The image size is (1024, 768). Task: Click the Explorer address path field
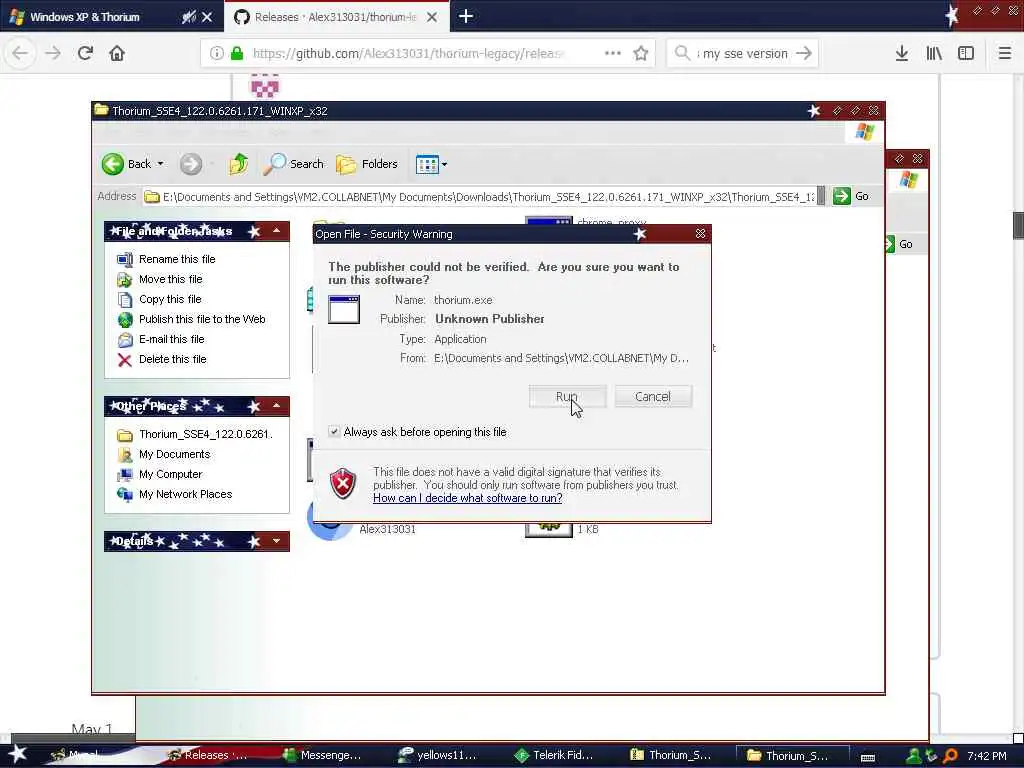[479, 197]
